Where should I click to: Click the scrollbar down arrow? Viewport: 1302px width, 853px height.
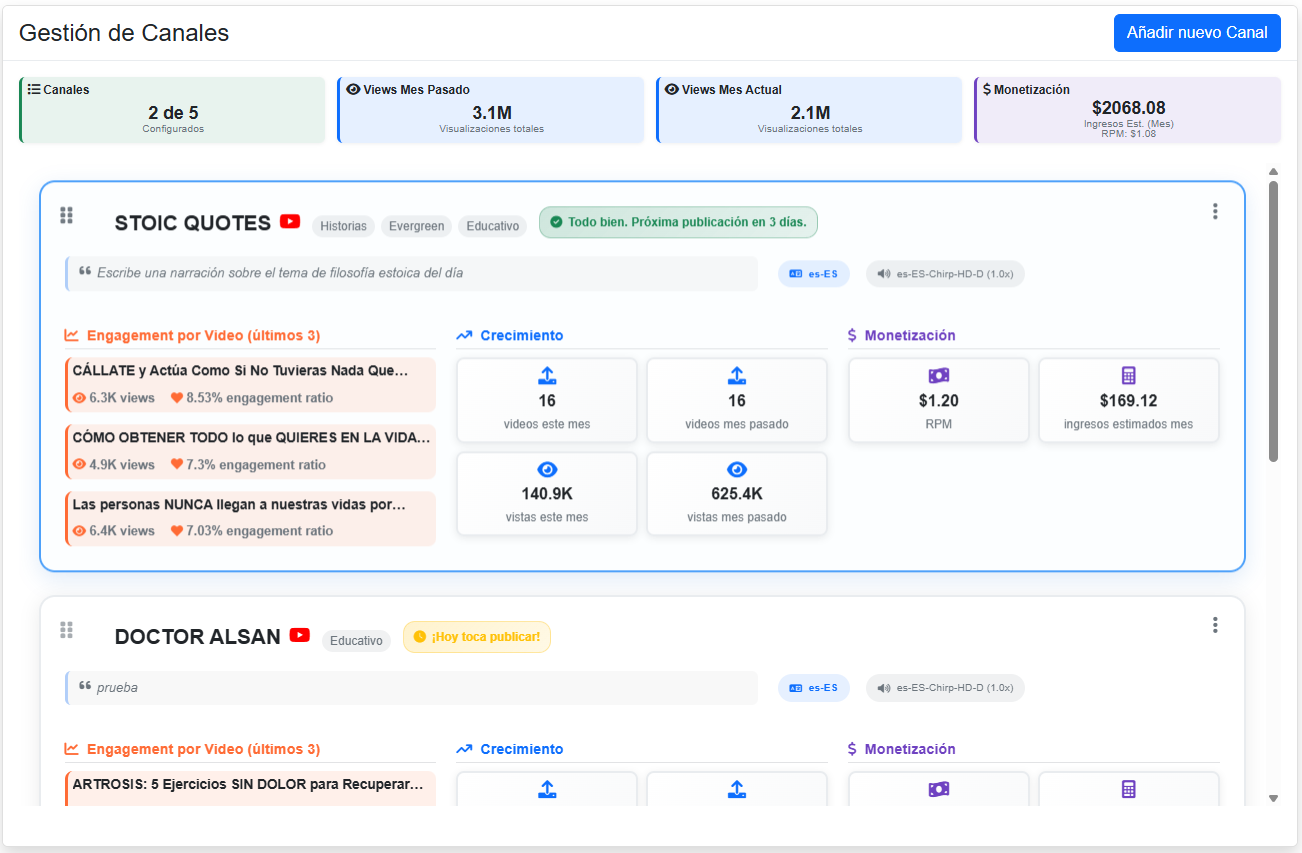(1273, 798)
